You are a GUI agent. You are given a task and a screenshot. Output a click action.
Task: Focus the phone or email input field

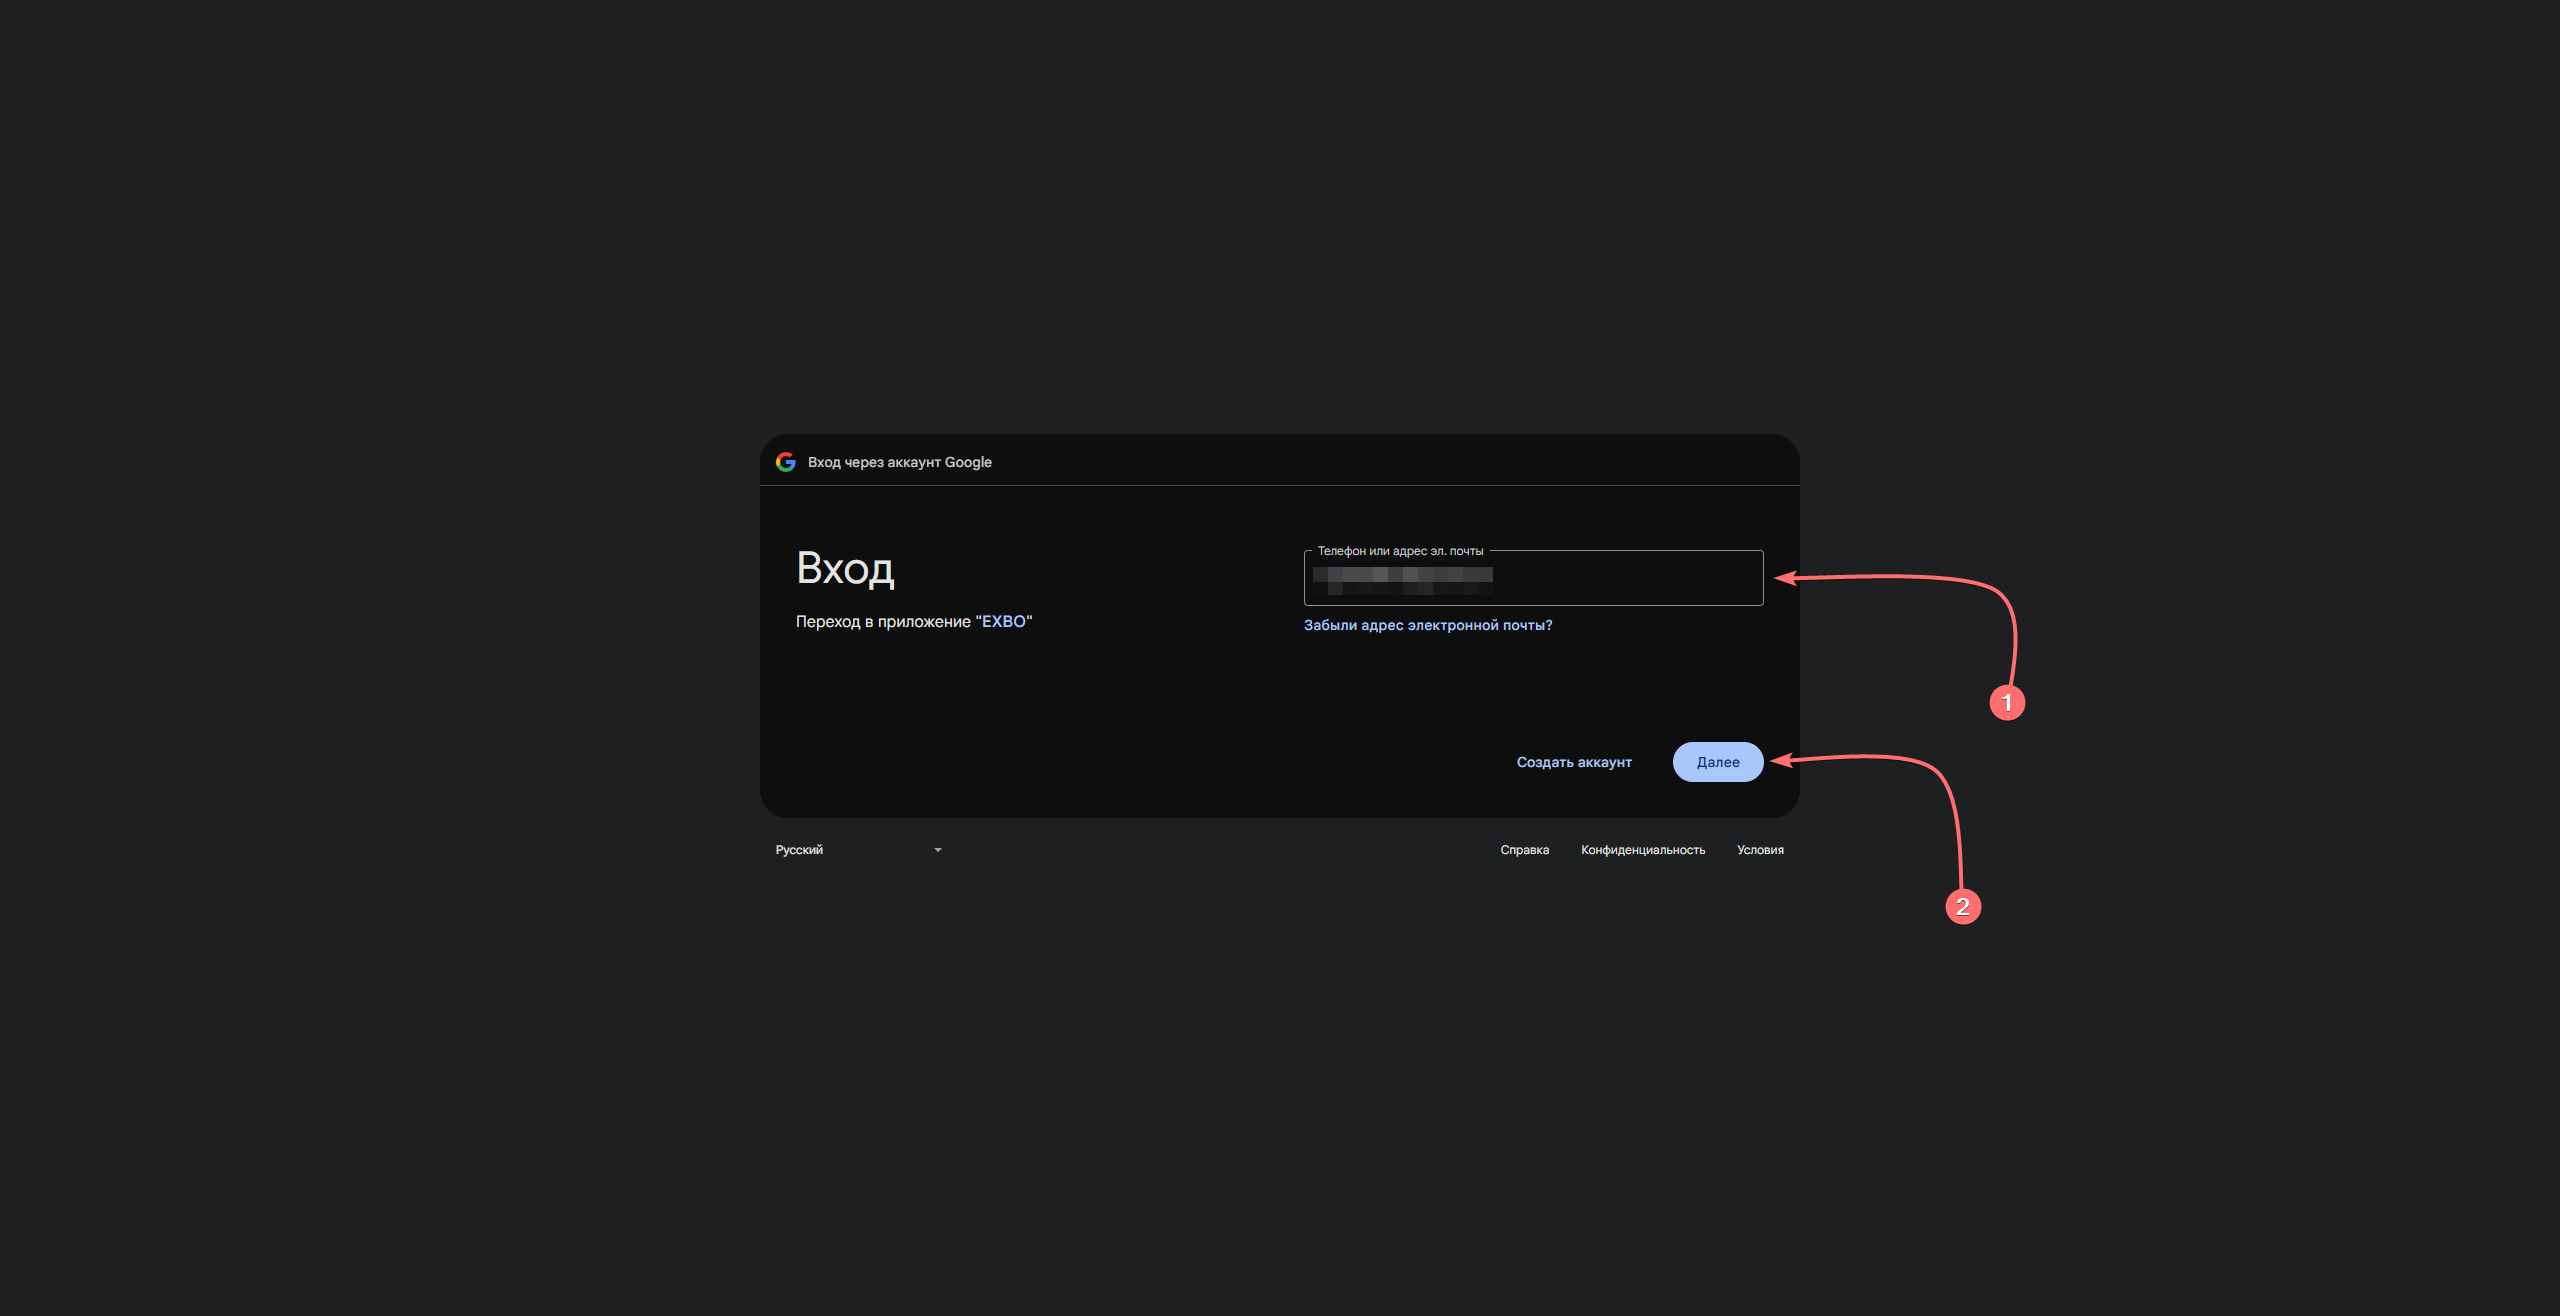click(x=1533, y=578)
